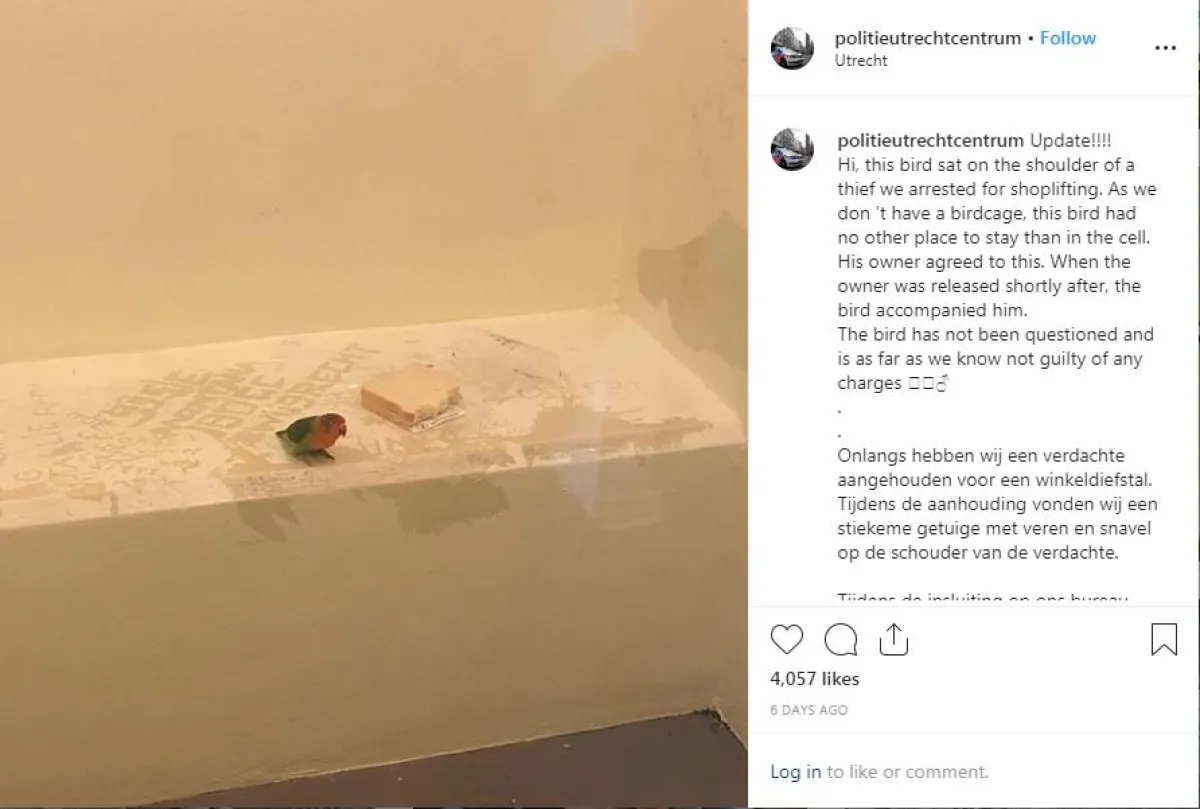Open the Utrecht location link

861,60
